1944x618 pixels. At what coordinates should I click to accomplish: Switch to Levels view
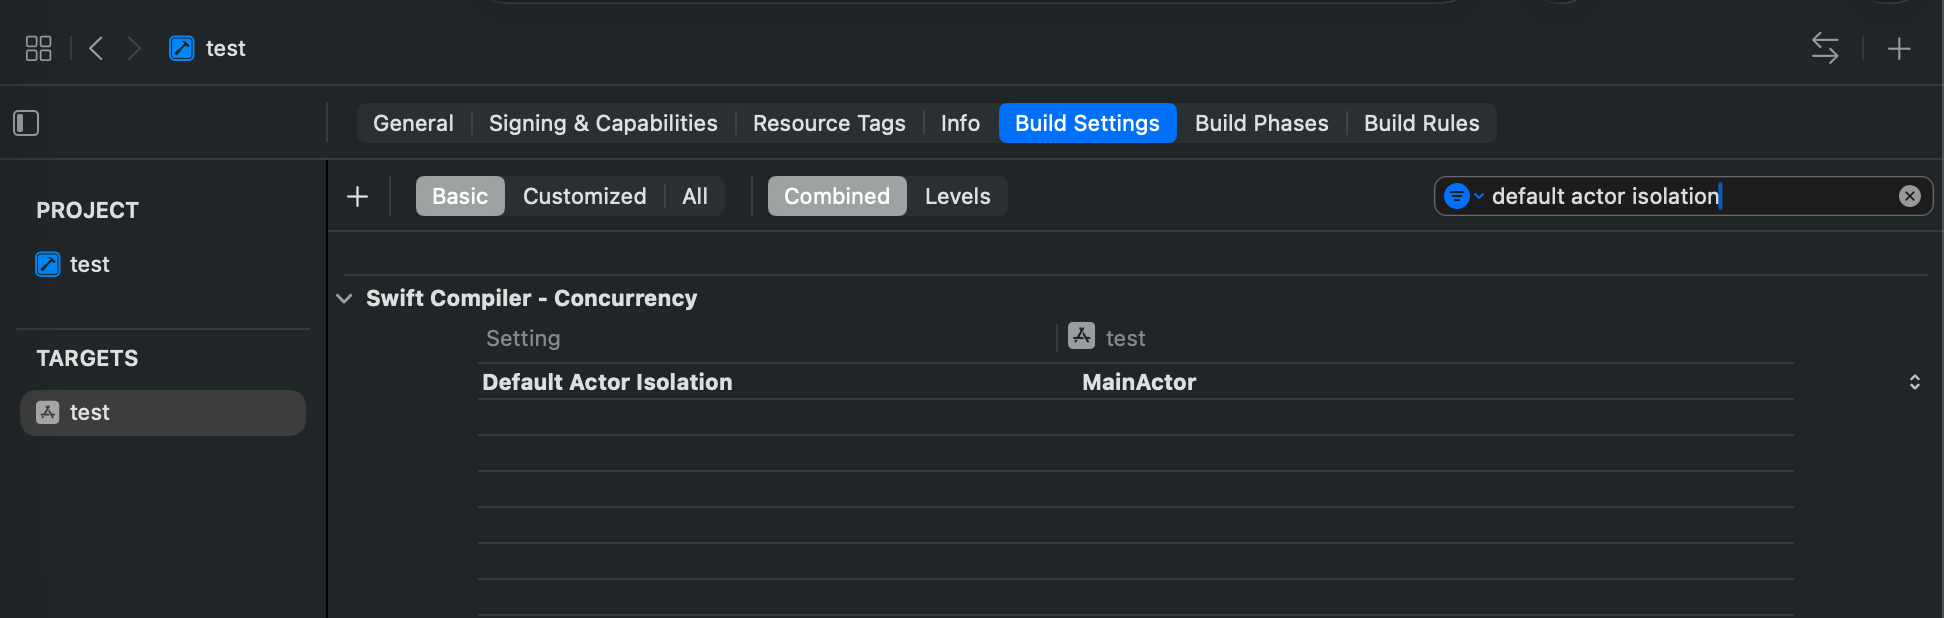(957, 196)
